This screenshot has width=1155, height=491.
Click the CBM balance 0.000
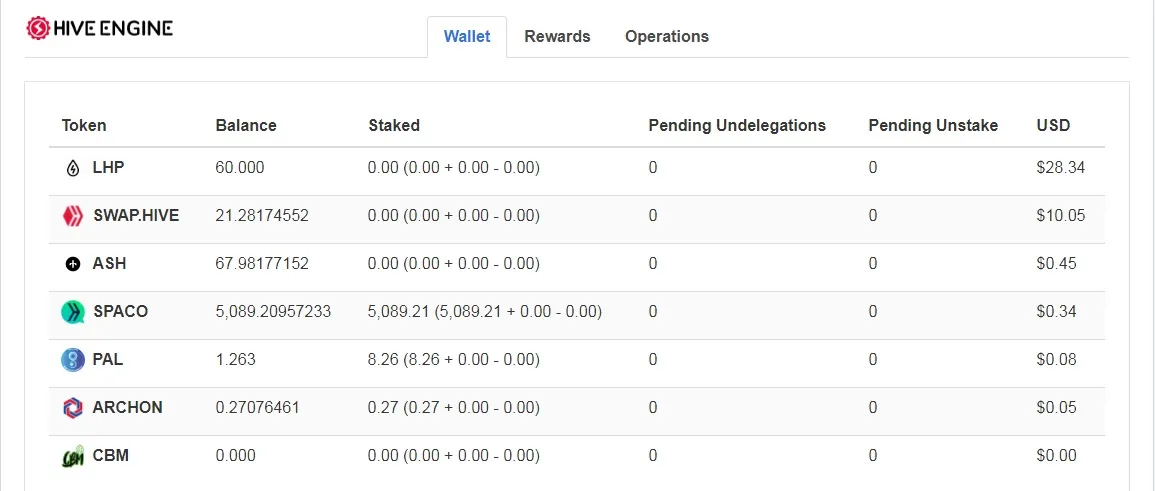click(x=236, y=456)
